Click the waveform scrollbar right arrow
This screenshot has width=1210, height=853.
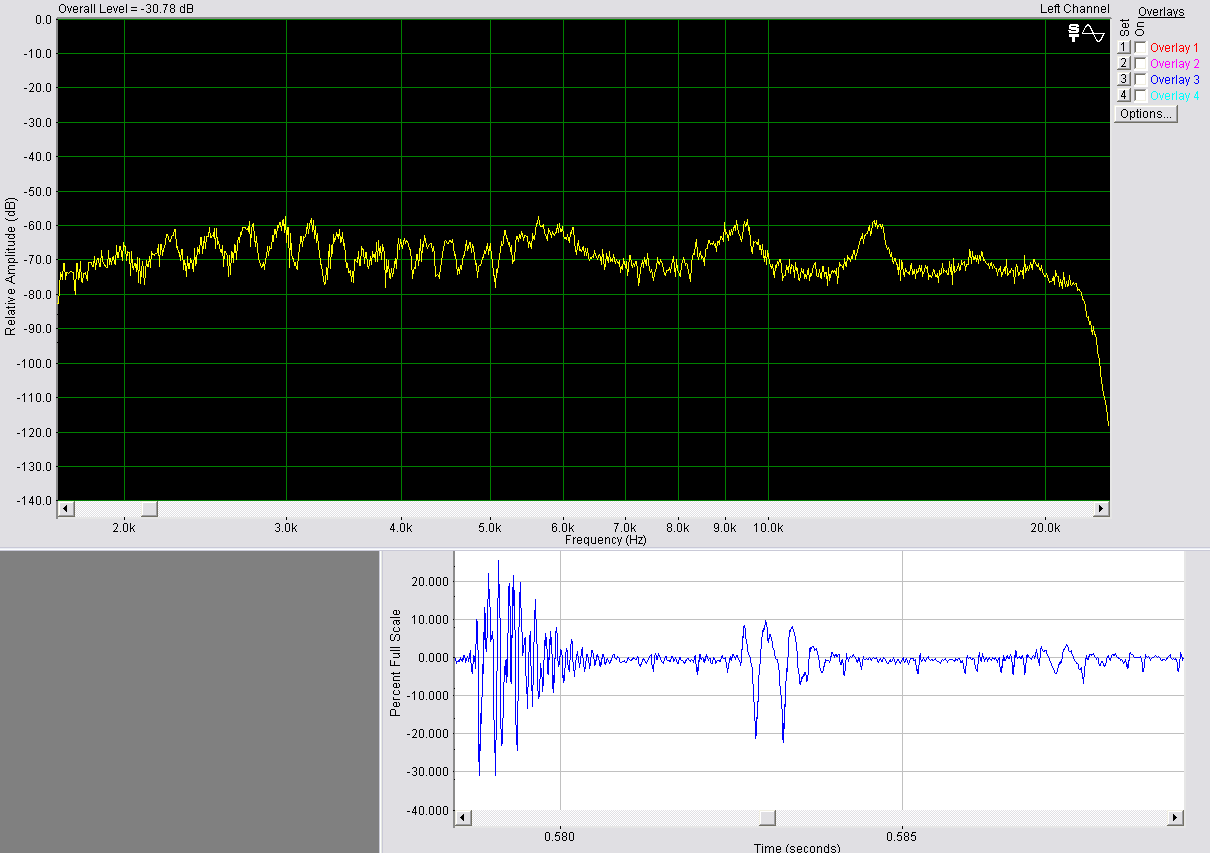point(1176,818)
